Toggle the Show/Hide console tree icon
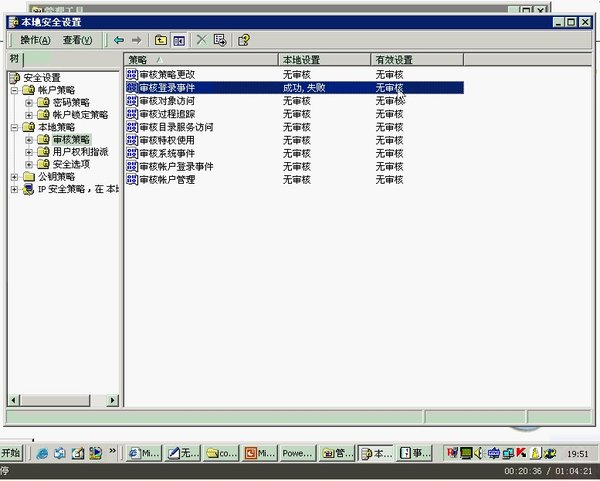 (179, 40)
